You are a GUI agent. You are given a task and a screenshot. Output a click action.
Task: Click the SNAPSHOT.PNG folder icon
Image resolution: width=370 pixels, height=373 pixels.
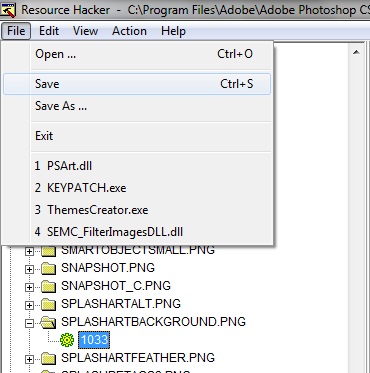tap(49, 268)
